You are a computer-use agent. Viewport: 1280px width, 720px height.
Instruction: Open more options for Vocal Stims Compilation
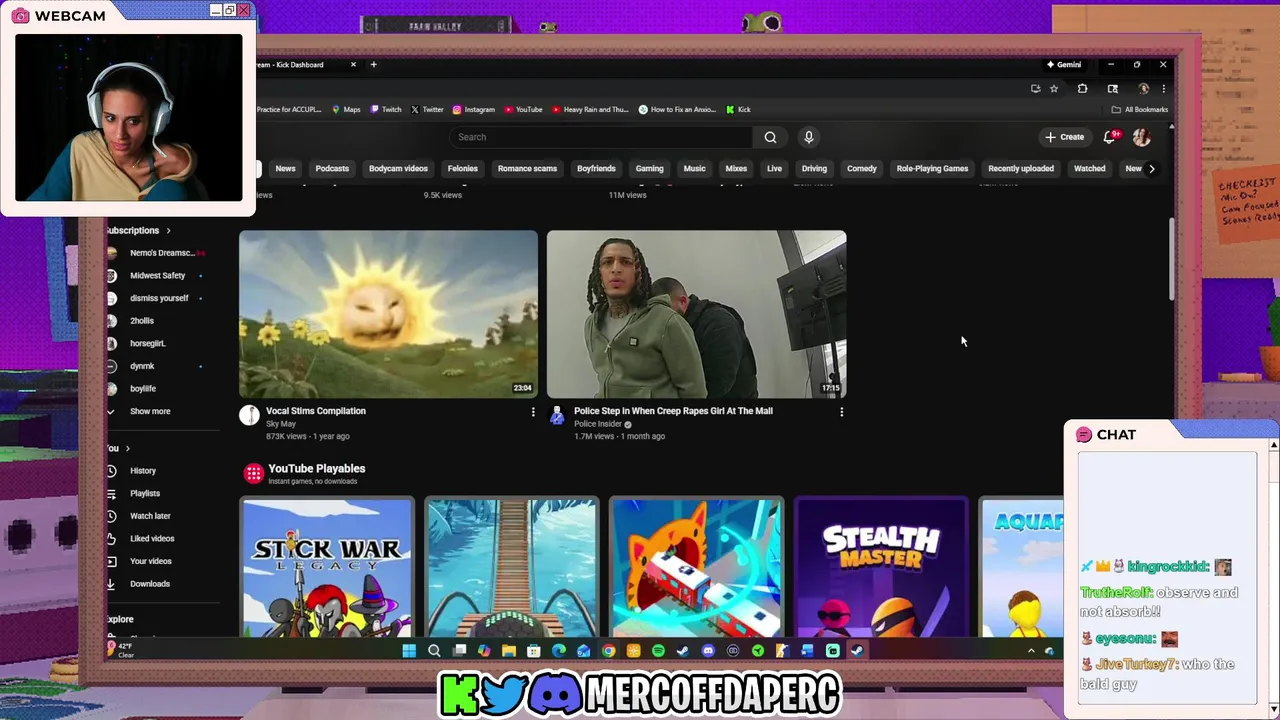[533, 412]
